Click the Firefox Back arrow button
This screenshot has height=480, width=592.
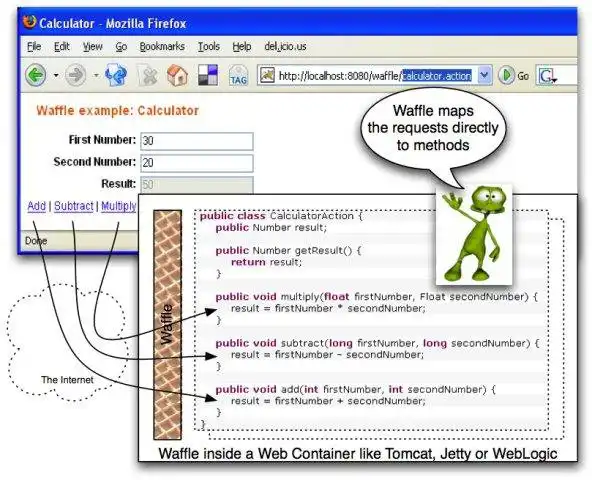click(x=36, y=75)
